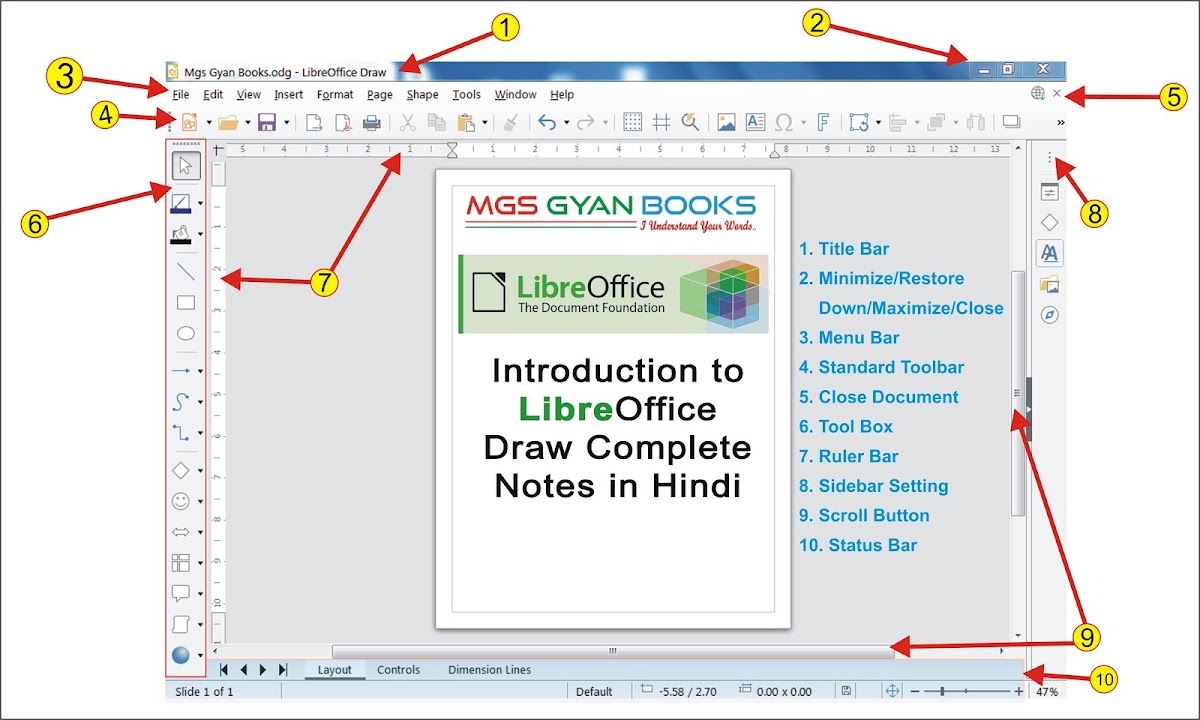Expand the Fill Color dropdown arrow
Image resolution: width=1200 pixels, height=720 pixels.
pos(201,236)
